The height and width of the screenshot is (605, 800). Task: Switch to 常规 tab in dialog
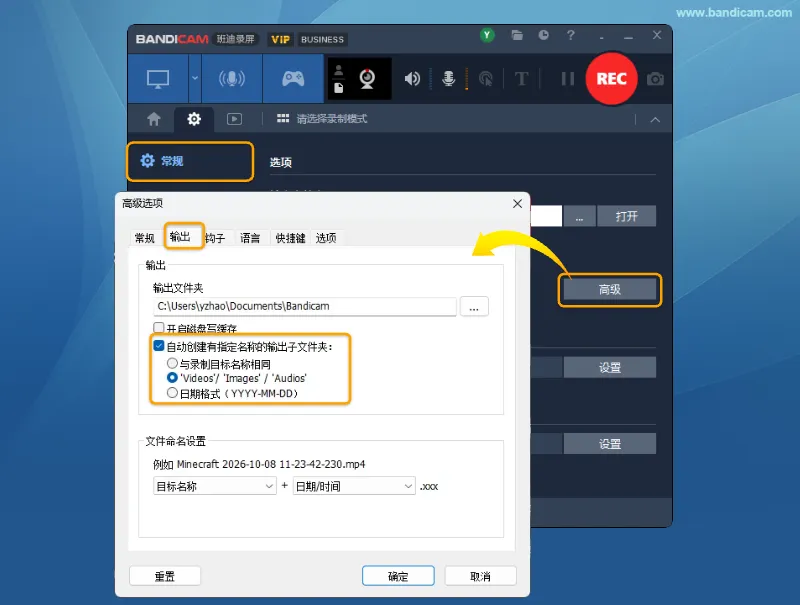(x=144, y=238)
